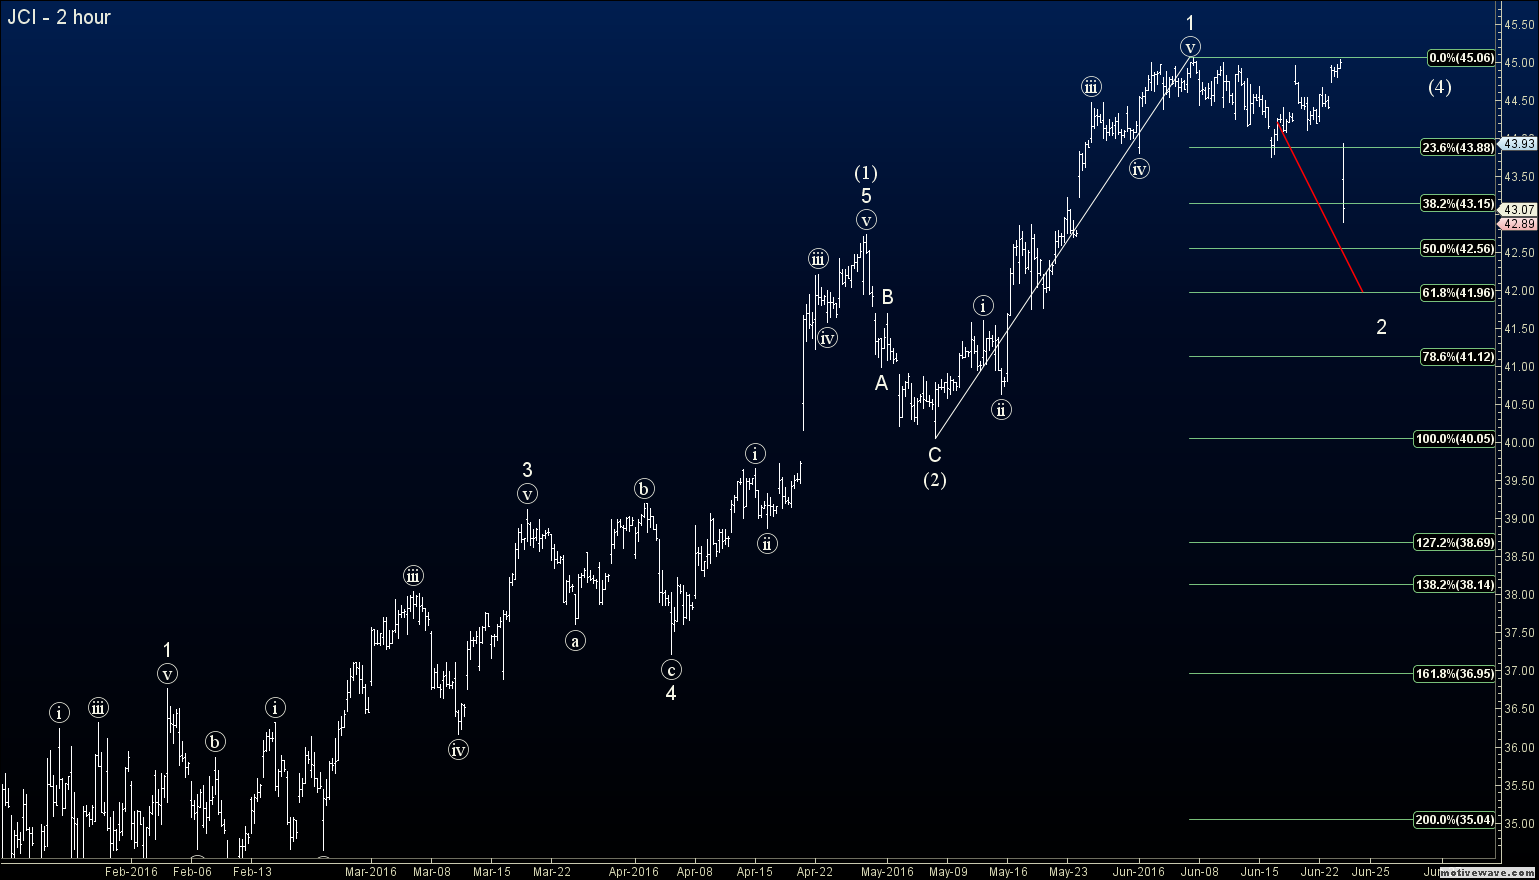Click the 45.50 price axis label
The image size is (1539, 880).
point(1520,24)
